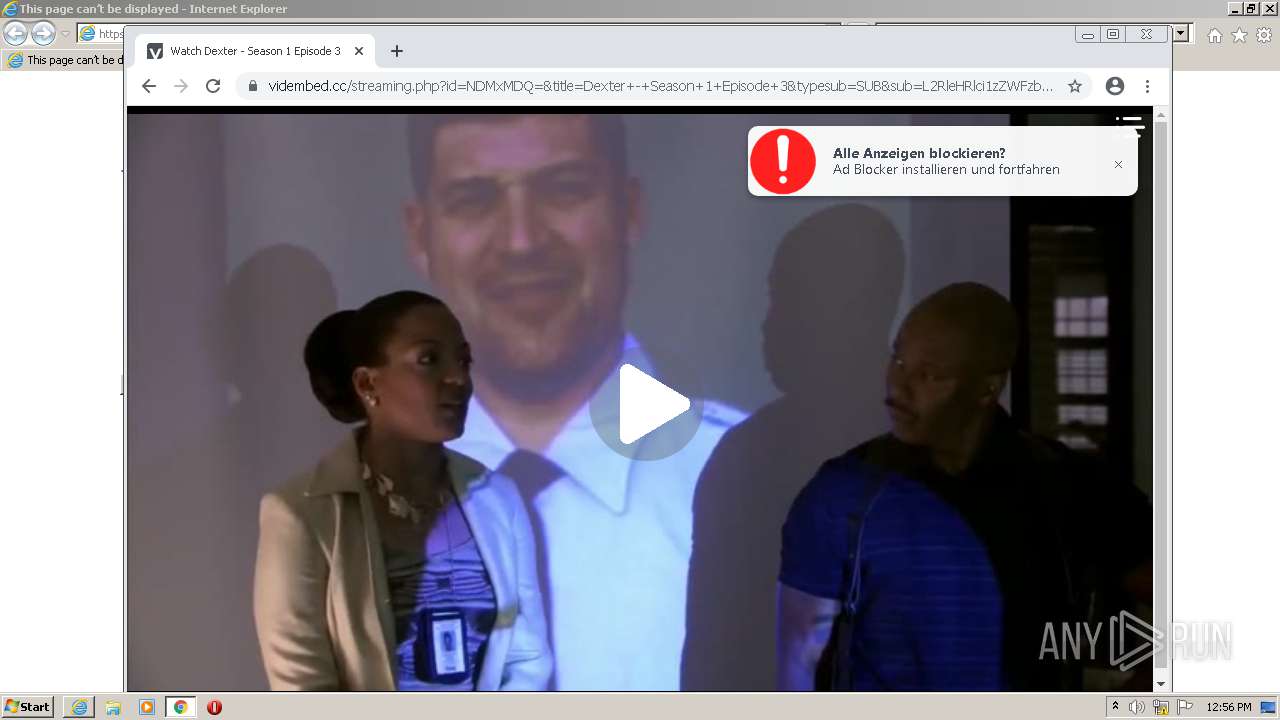This screenshot has height=720, width=1280.
Task: Switch to Chrome in taskbar
Action: coord(180,707)
